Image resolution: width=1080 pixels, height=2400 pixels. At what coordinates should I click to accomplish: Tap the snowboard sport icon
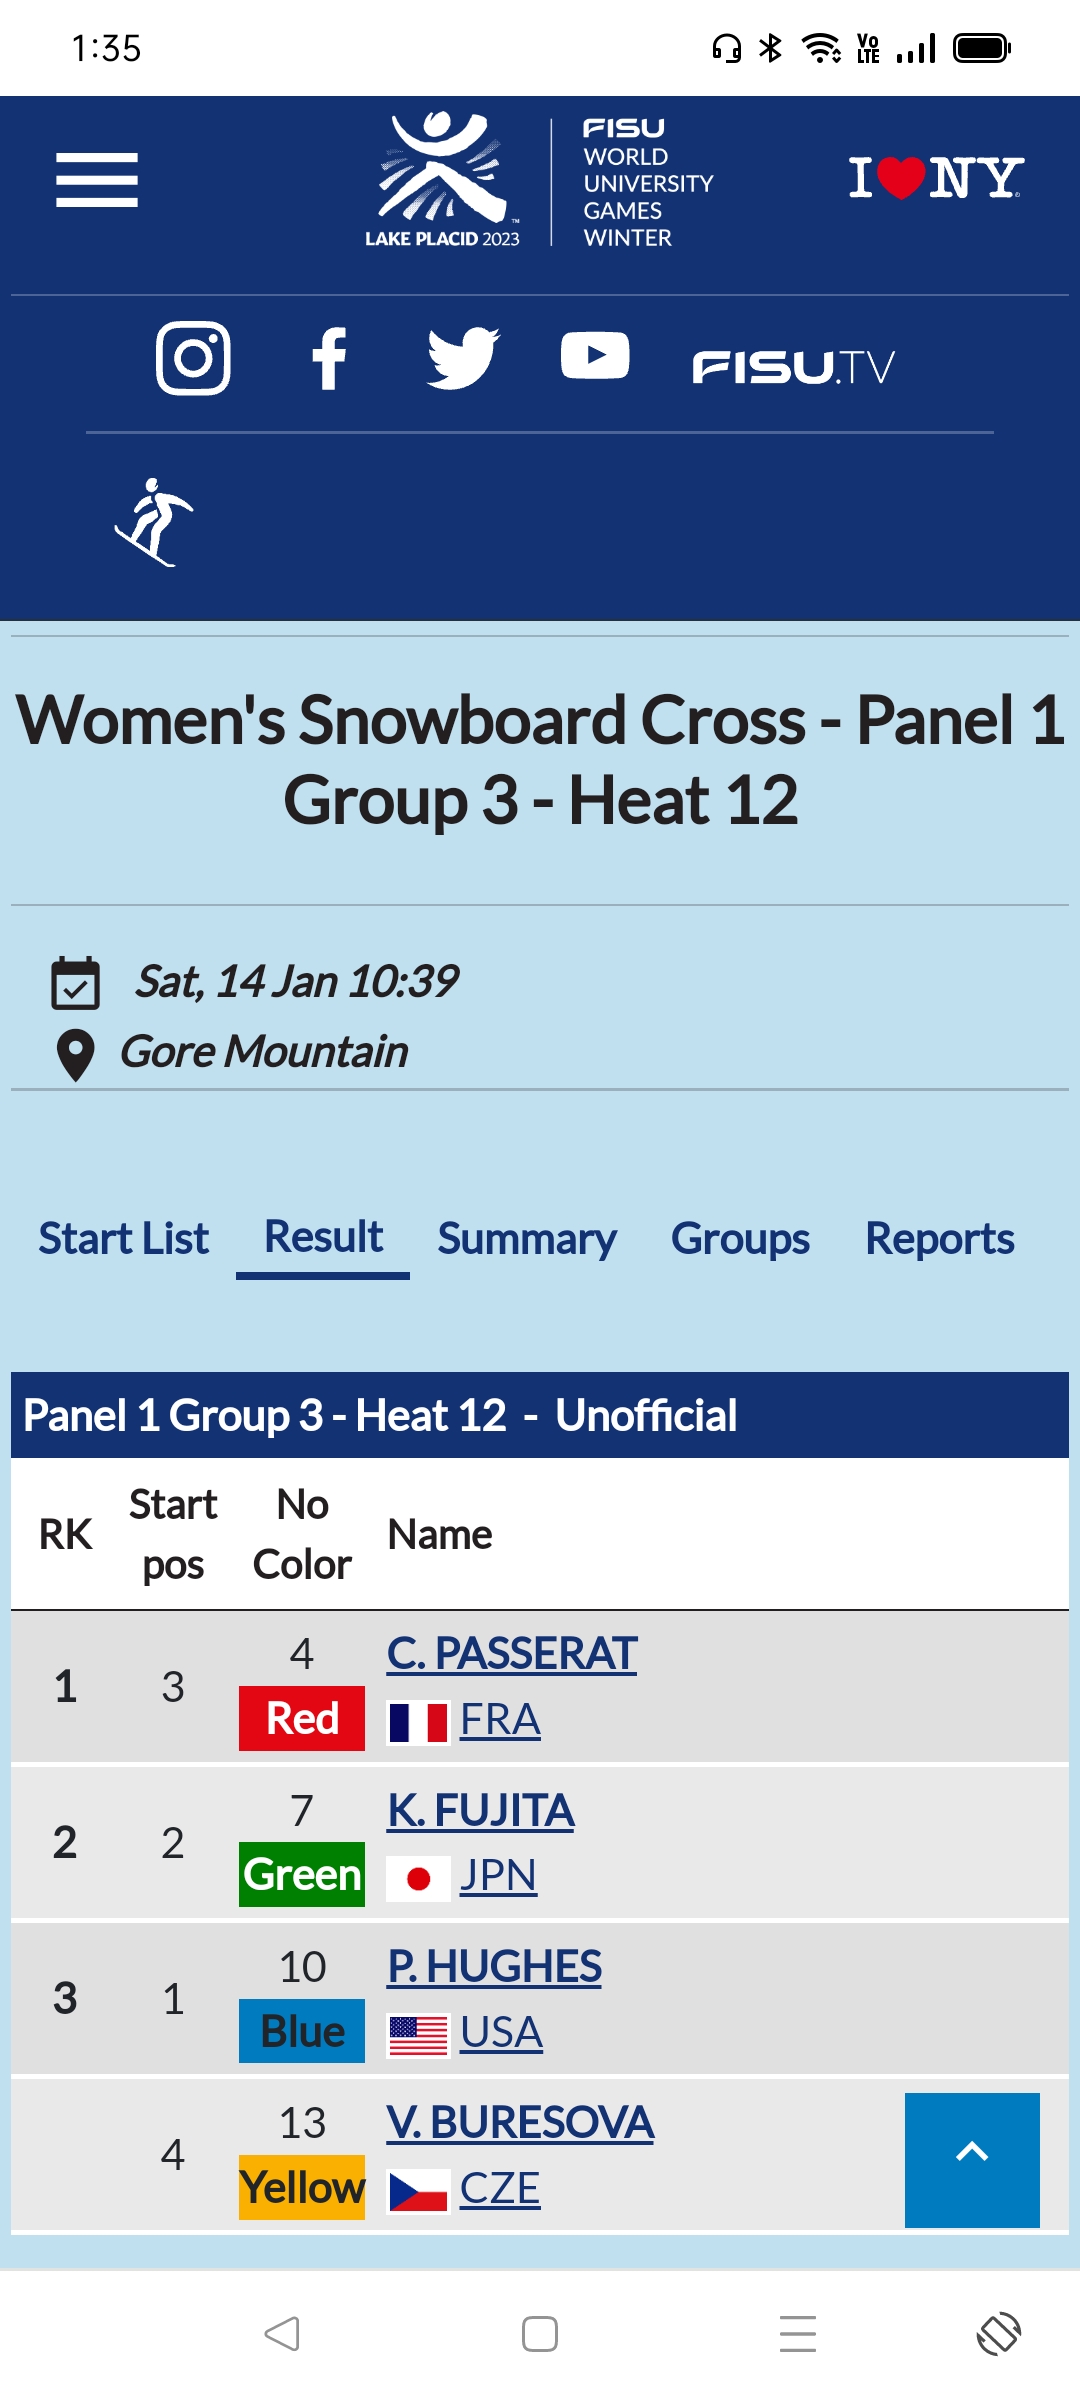pos(154,522)
